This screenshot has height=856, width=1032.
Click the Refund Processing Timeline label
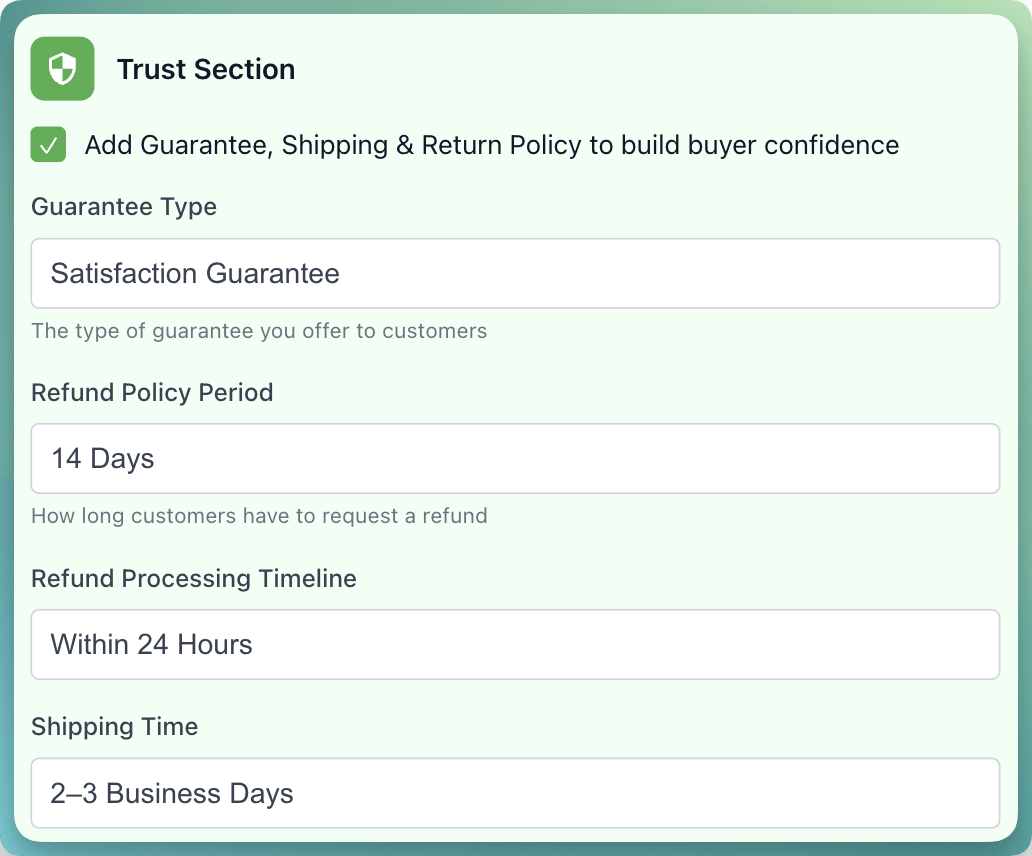[194, 579]
